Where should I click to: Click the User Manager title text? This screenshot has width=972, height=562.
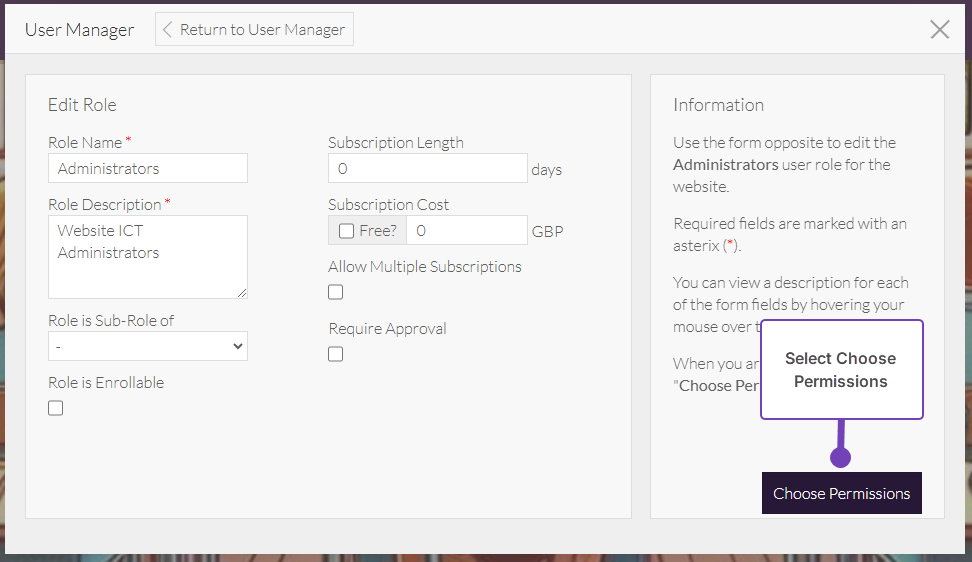79,30
